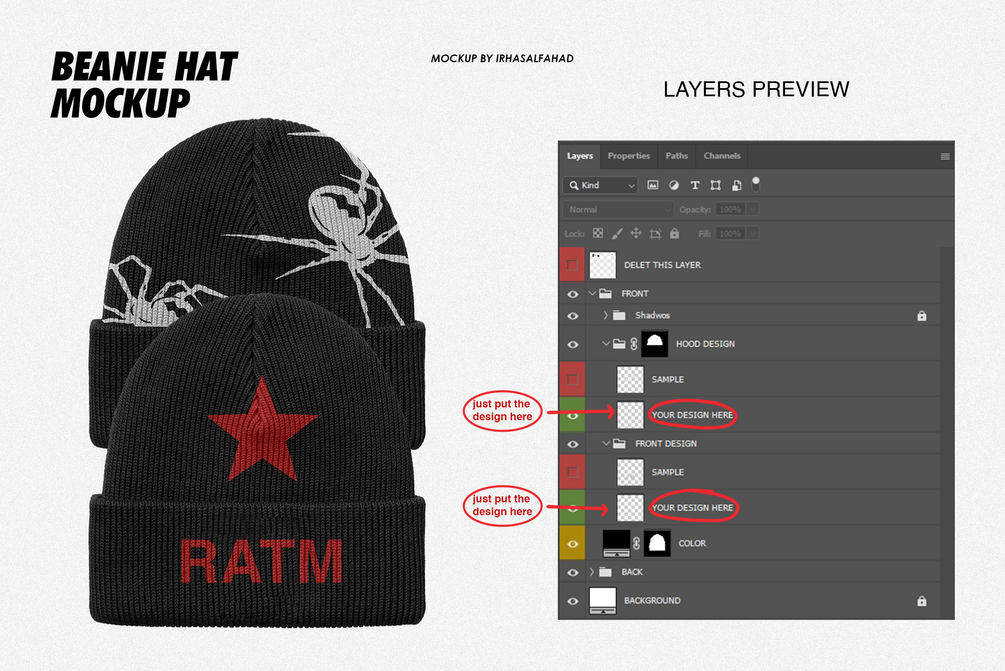Switch to the Channels tab
Screen dimensions: 1005x671
click(722, 156)
